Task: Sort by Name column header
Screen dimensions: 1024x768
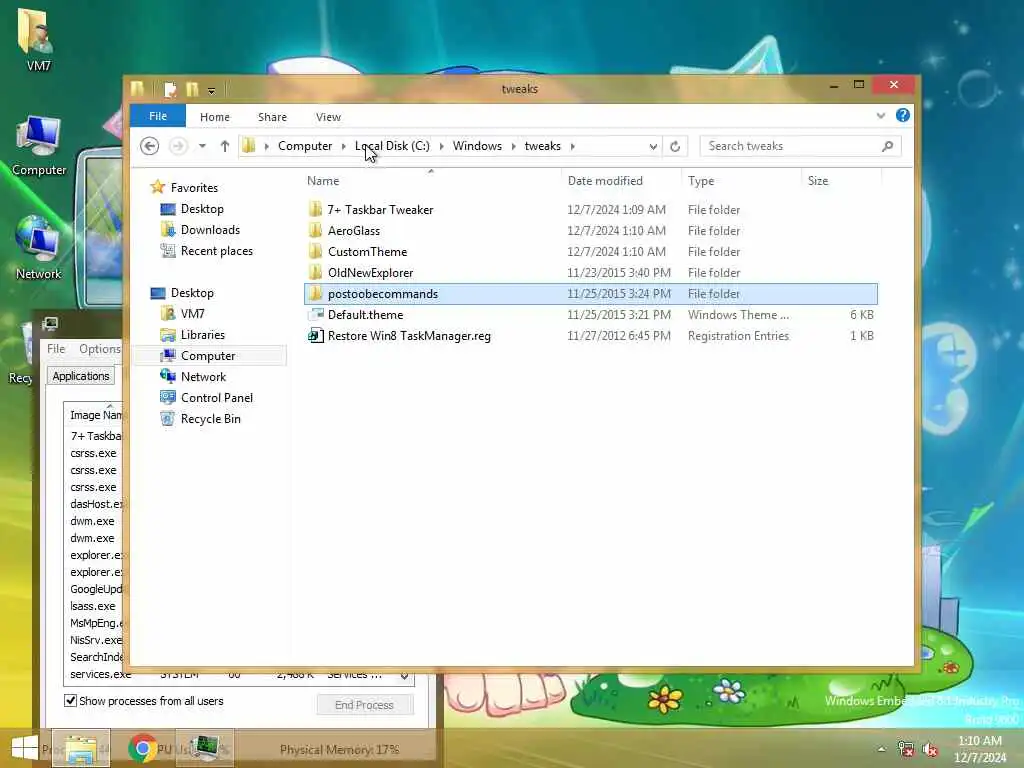Action: click(431, 181)
